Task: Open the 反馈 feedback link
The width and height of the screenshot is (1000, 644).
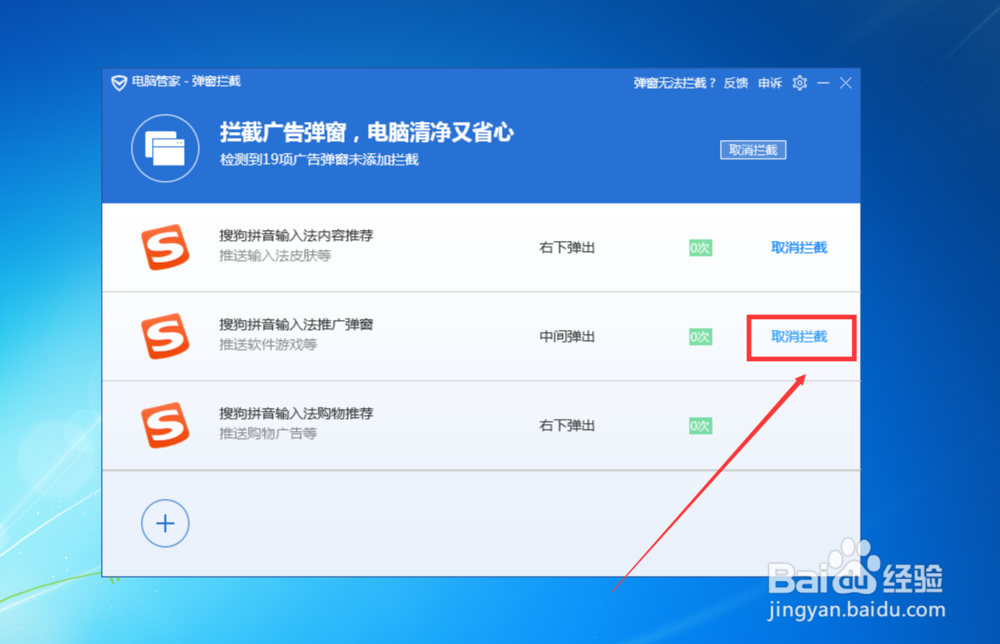Action: (x=736, y=83)
